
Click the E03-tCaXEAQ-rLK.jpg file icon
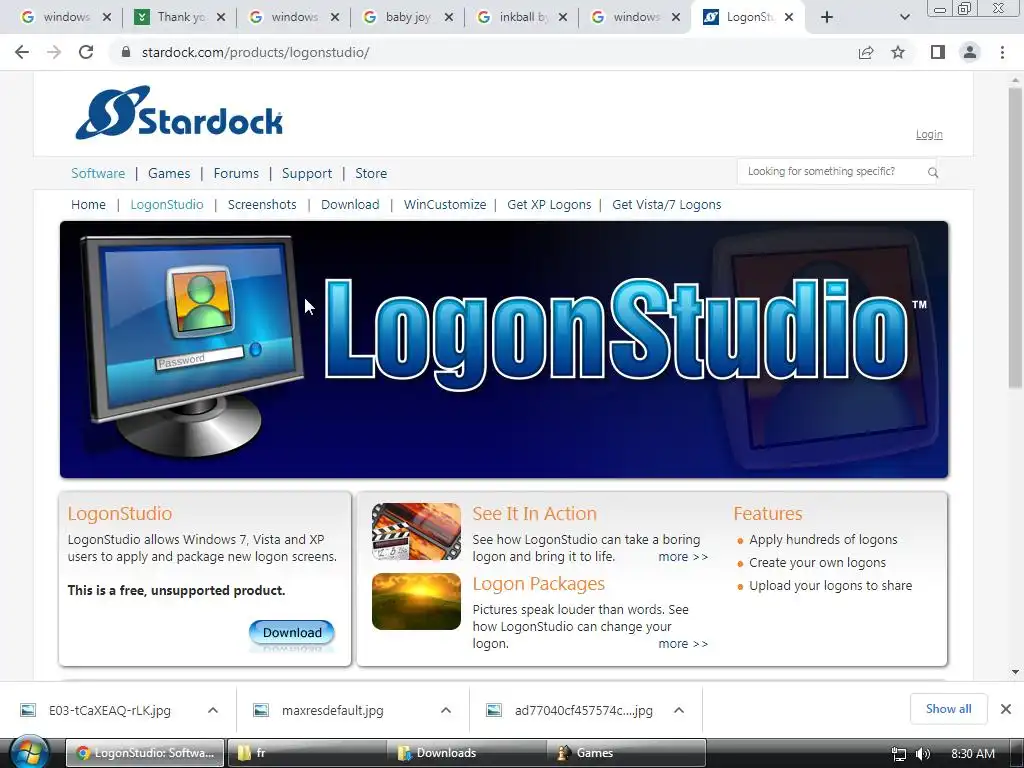(28, 710)
